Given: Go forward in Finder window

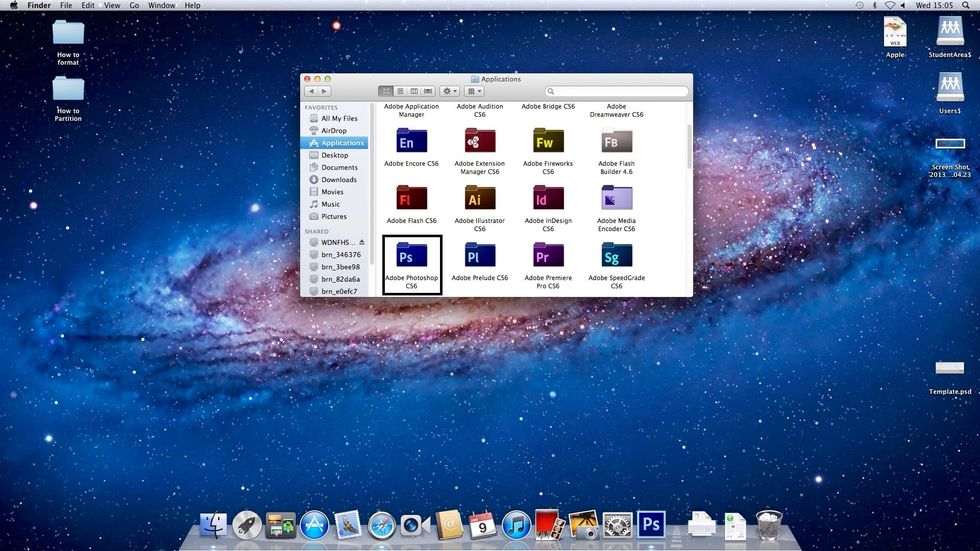Looking at the screenshot, I should tap(324, 91).
